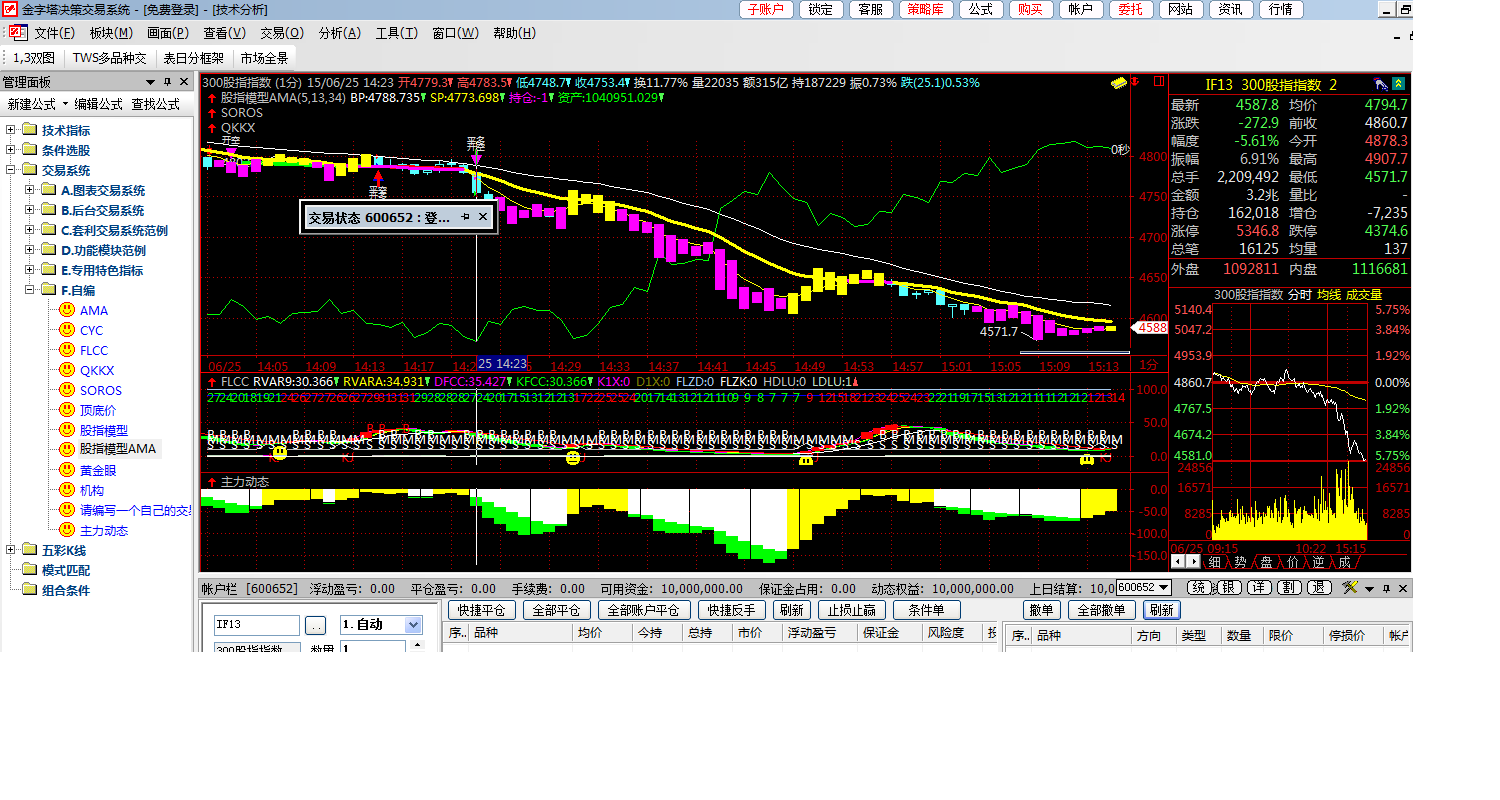Expand D.功能模块范例 node
The width and height of the screenshot is (1500, 800).
coord(30,250)
